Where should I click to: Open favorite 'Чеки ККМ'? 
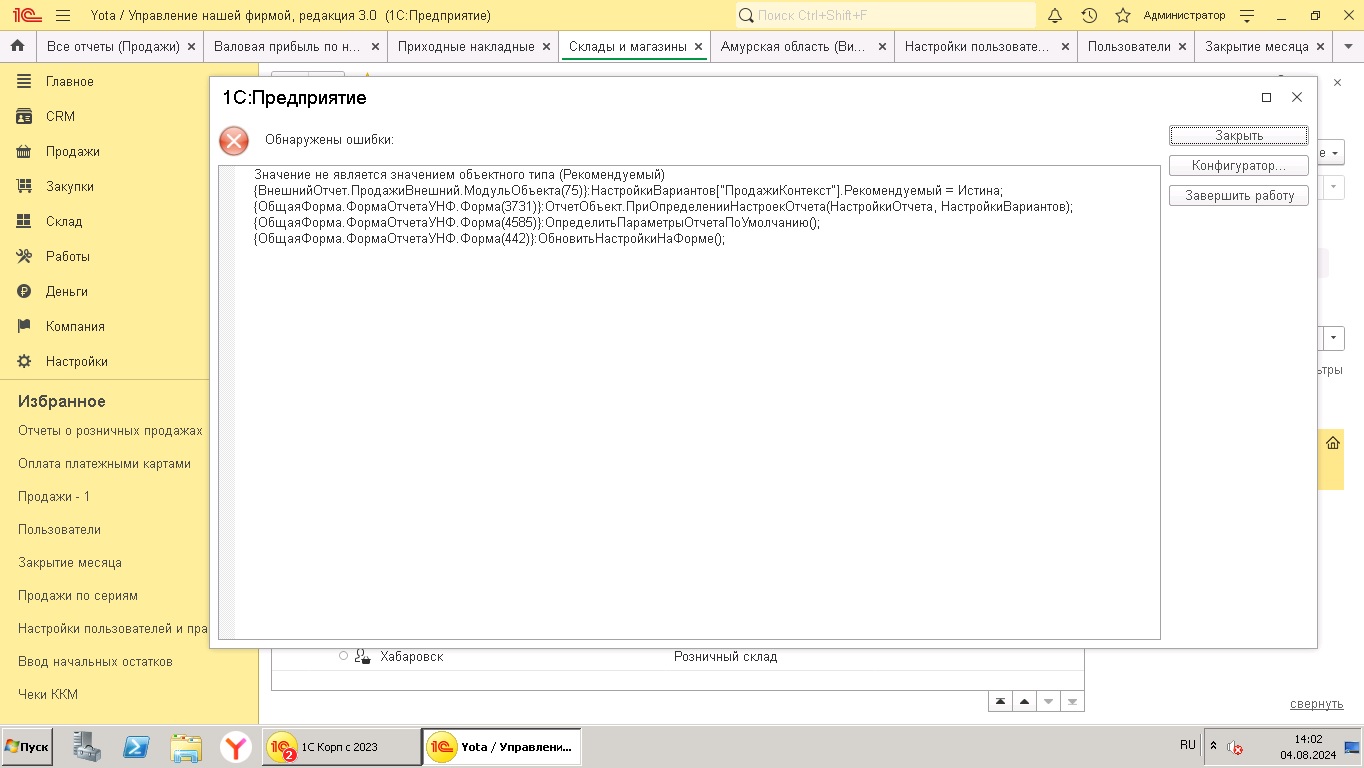(48, 695)
